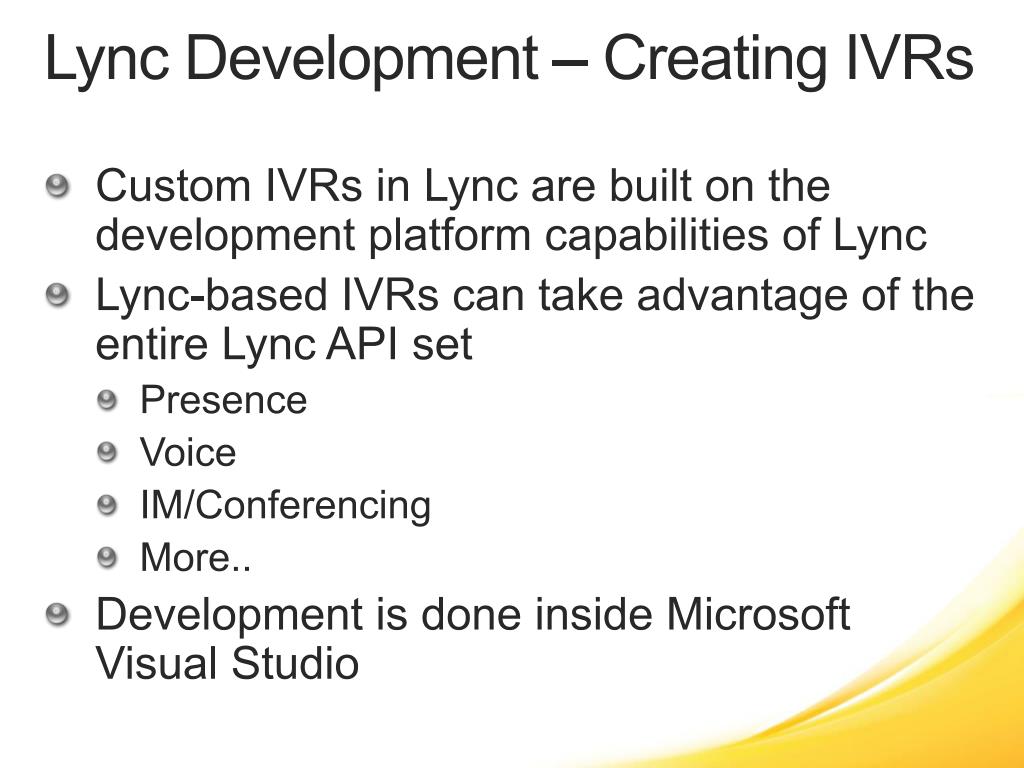Screen dimensions: 1024x768
Task: Click the 'Voice' sub-bullet text
Action: click(188, 452)
